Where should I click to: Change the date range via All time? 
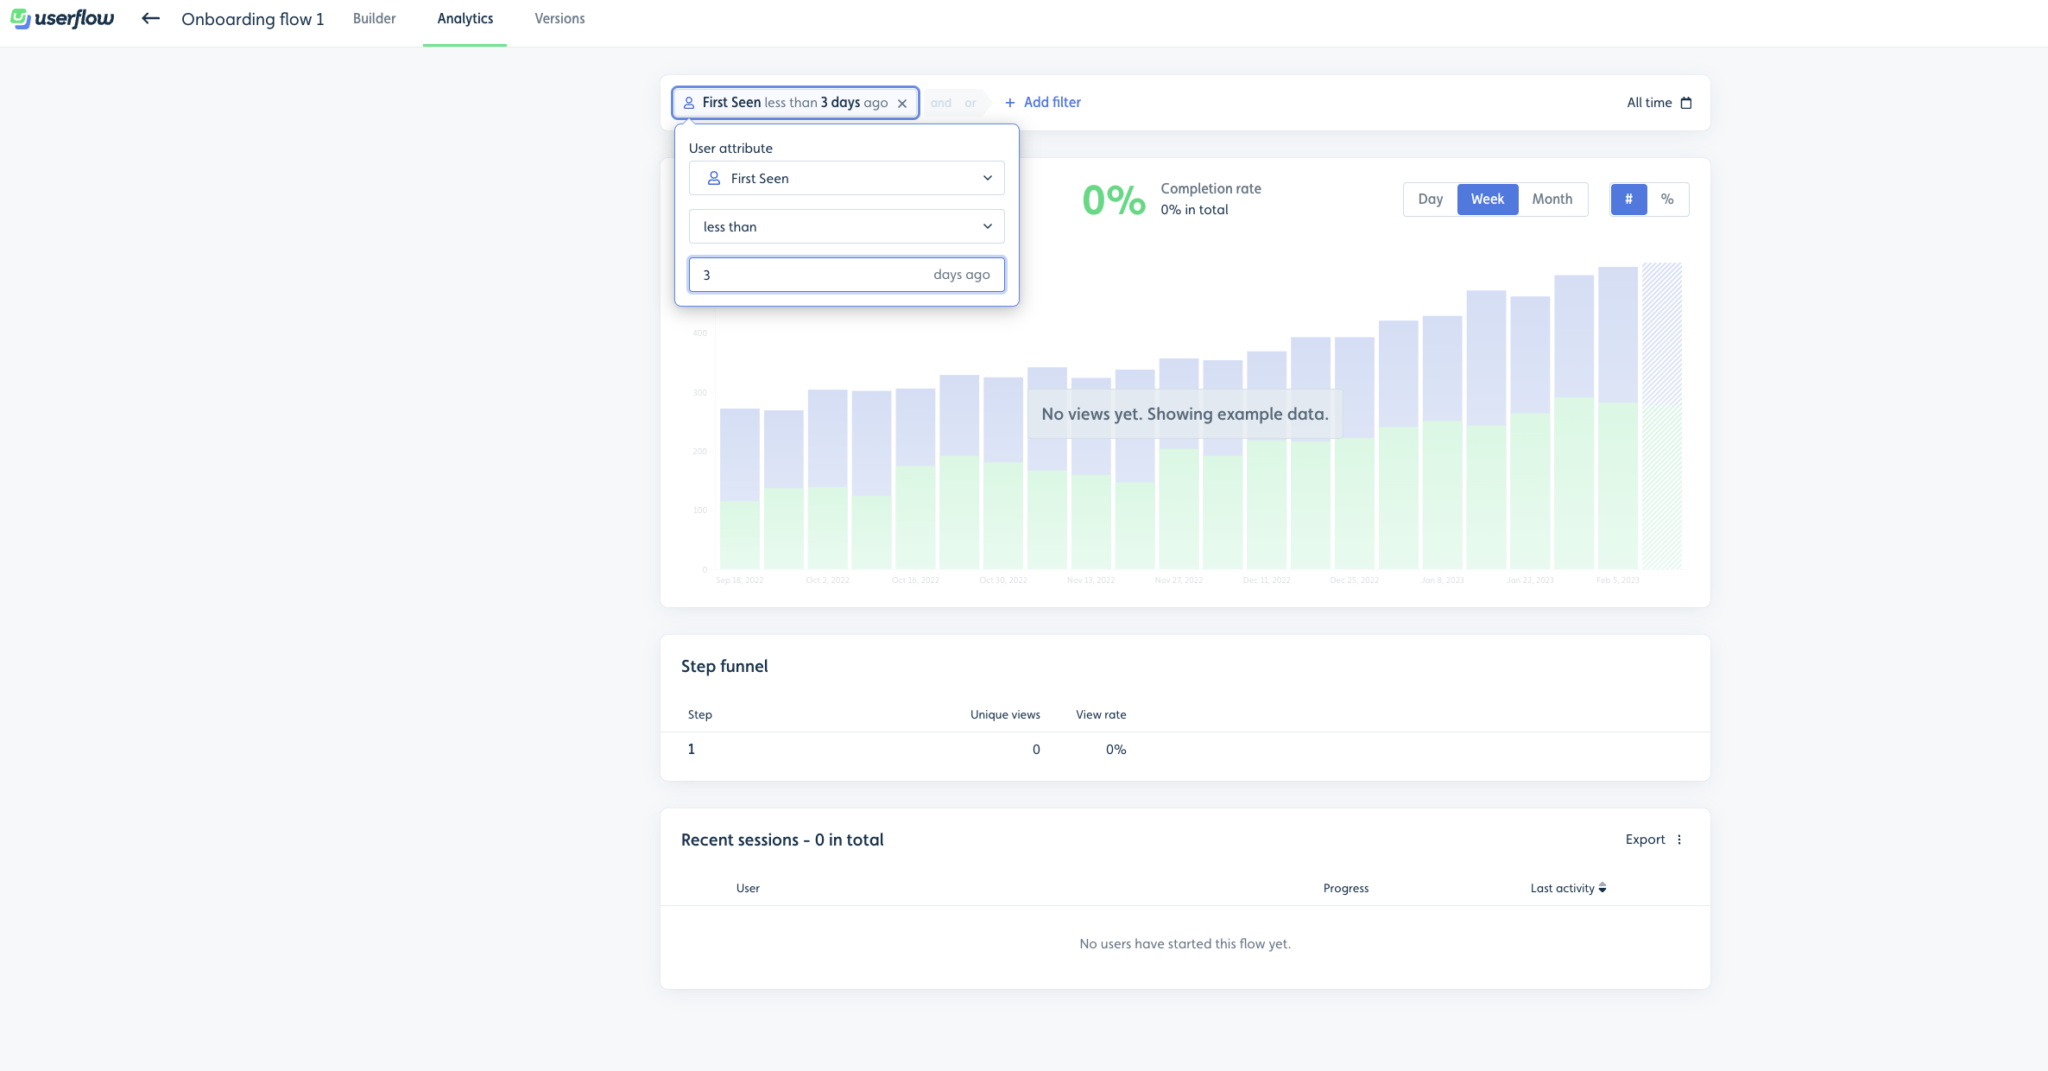[1650, 102]
